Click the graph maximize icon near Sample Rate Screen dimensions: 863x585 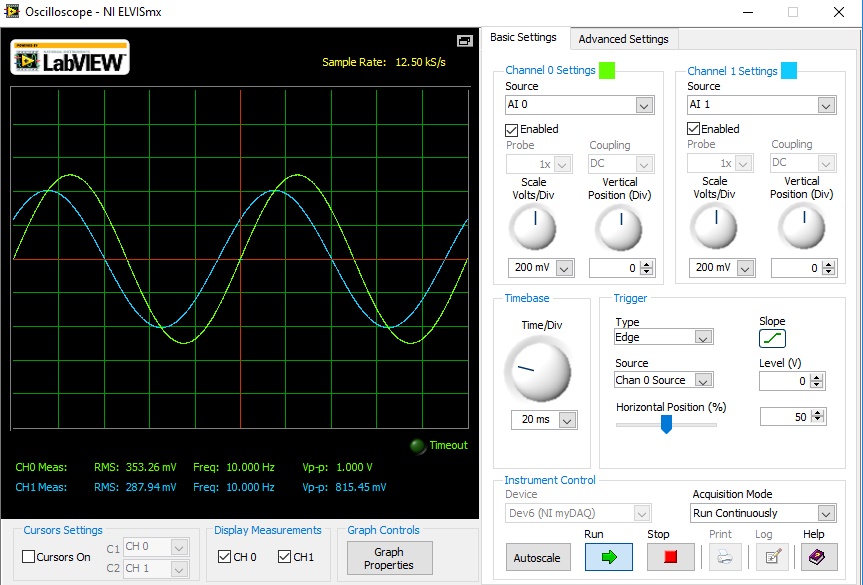click(464, 41)
